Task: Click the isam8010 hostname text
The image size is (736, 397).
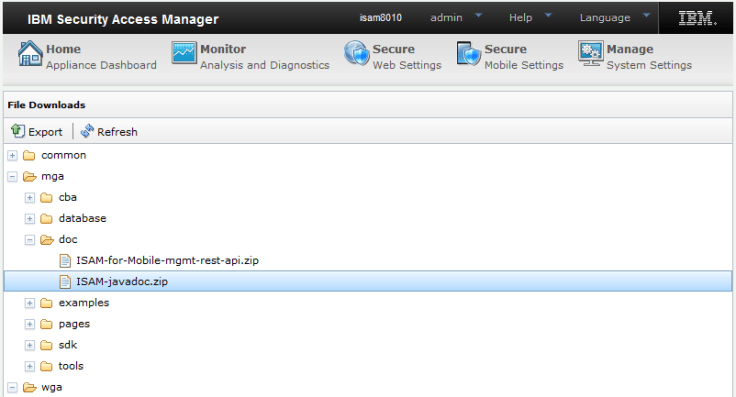Action: click(381, 18)
